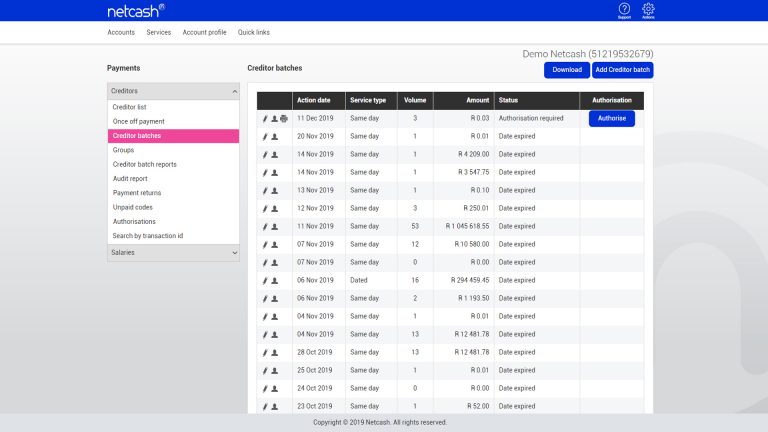
Task: Select Creditor batches in sidebar
Action: pos(173,136)
